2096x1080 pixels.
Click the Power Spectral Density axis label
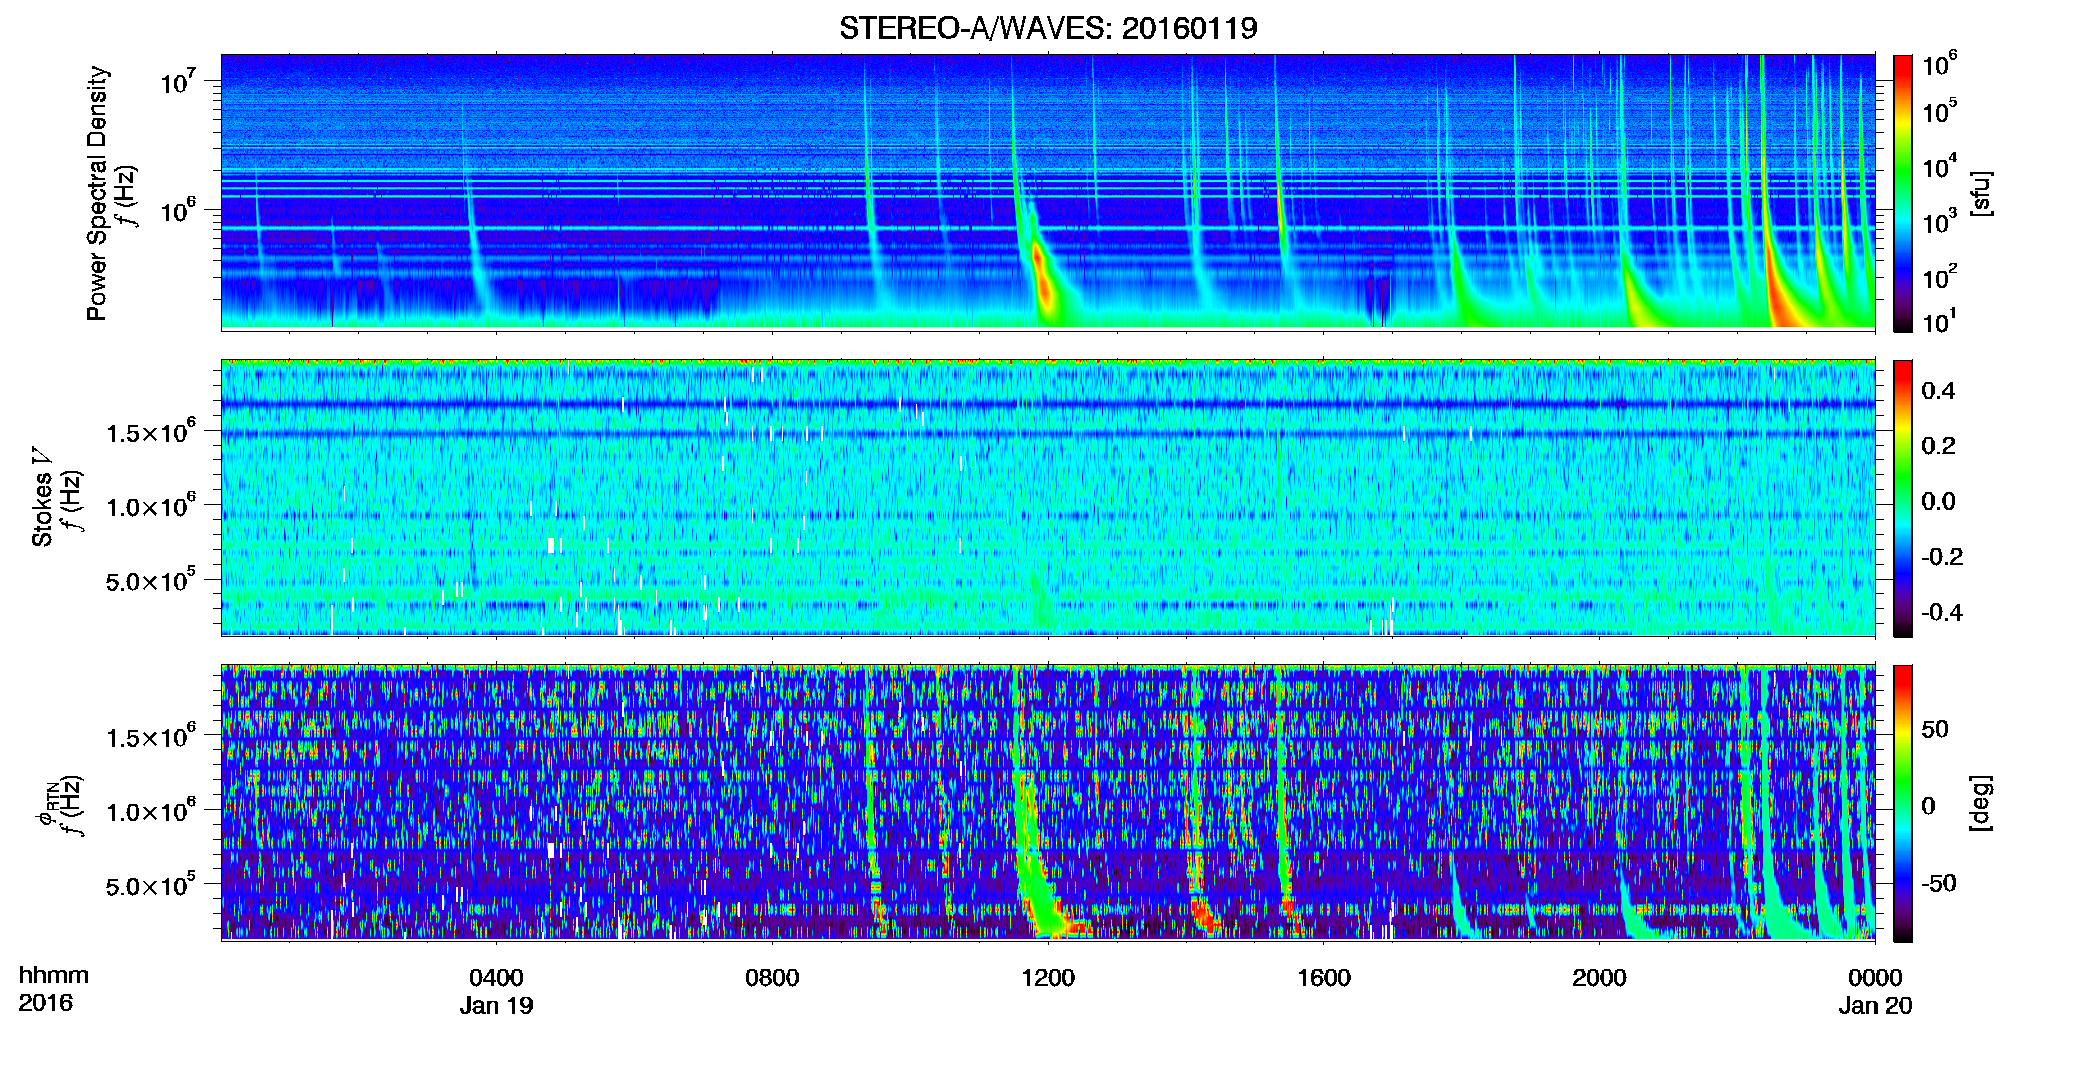pos(97,193)
